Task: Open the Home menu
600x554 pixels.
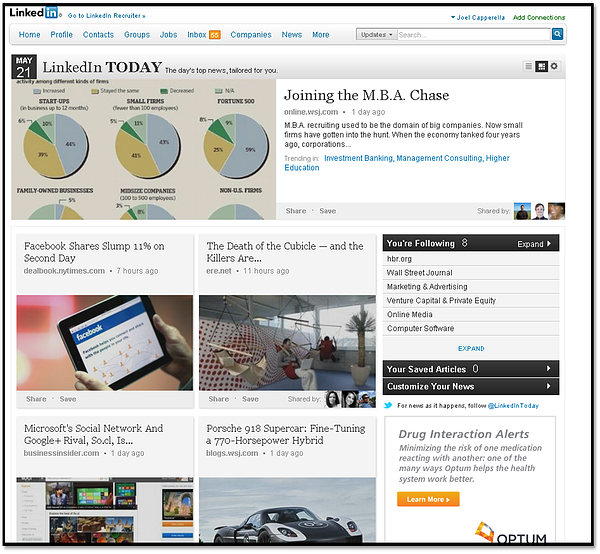Action: pyautogui.click(x=29, y=35)
